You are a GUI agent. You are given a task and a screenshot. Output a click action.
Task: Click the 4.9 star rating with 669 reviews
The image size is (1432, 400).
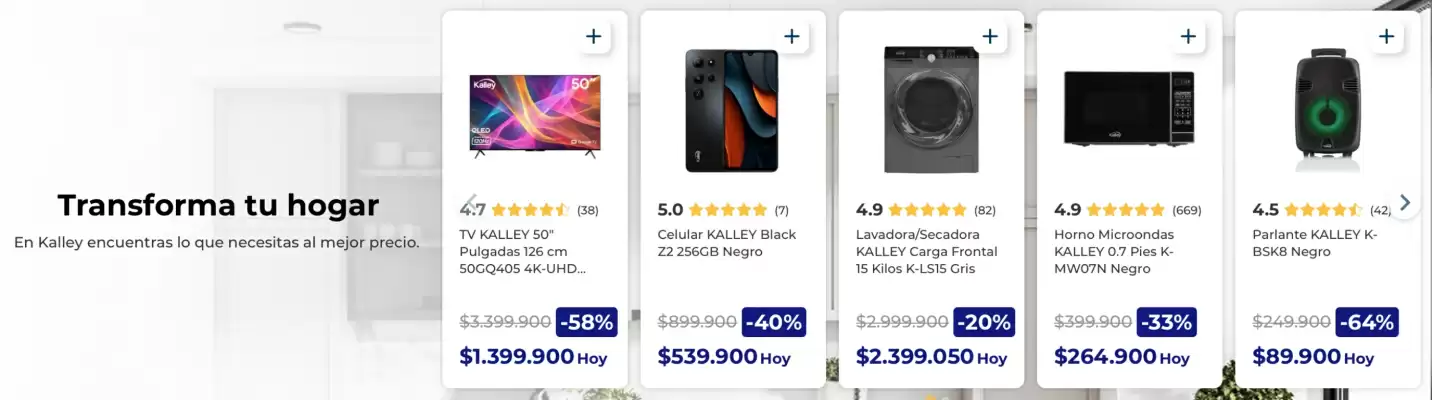click(1127, 210)
